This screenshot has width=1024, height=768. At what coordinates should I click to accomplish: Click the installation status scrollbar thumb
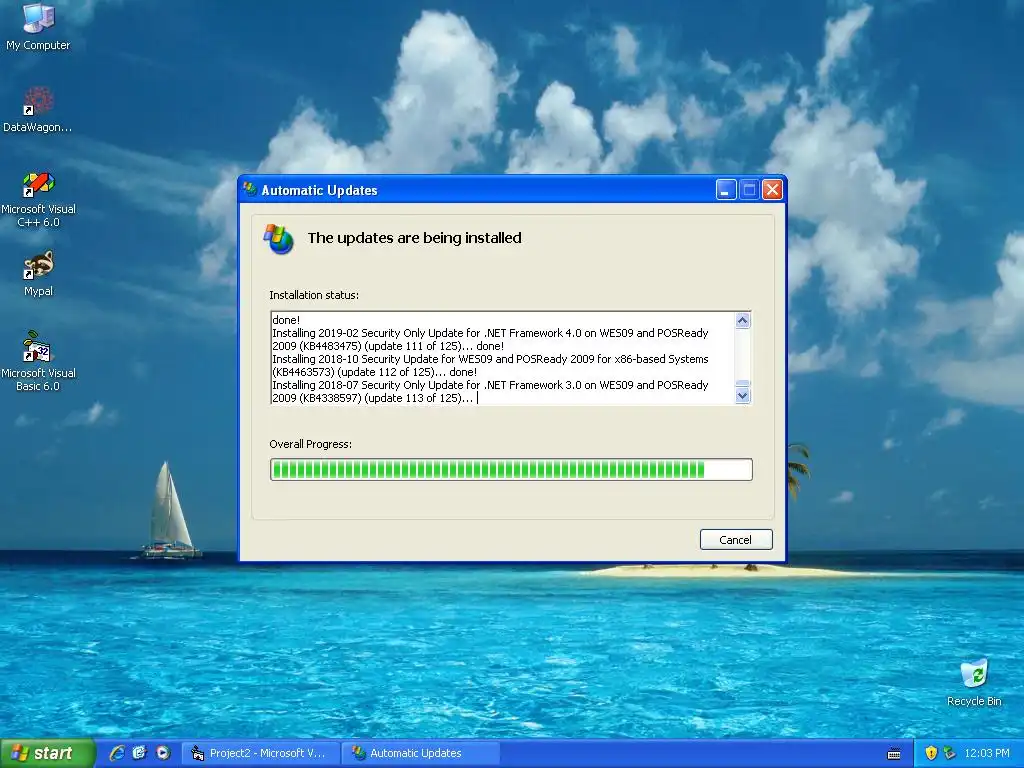click(x=743, y=384)
